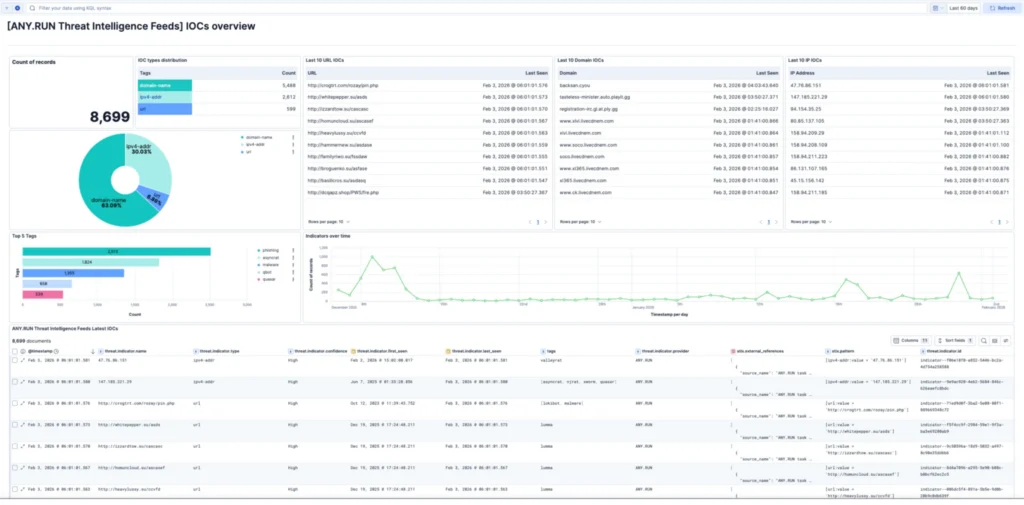Select checkbox for whitepepper.su/asds table row

[14, 425]
